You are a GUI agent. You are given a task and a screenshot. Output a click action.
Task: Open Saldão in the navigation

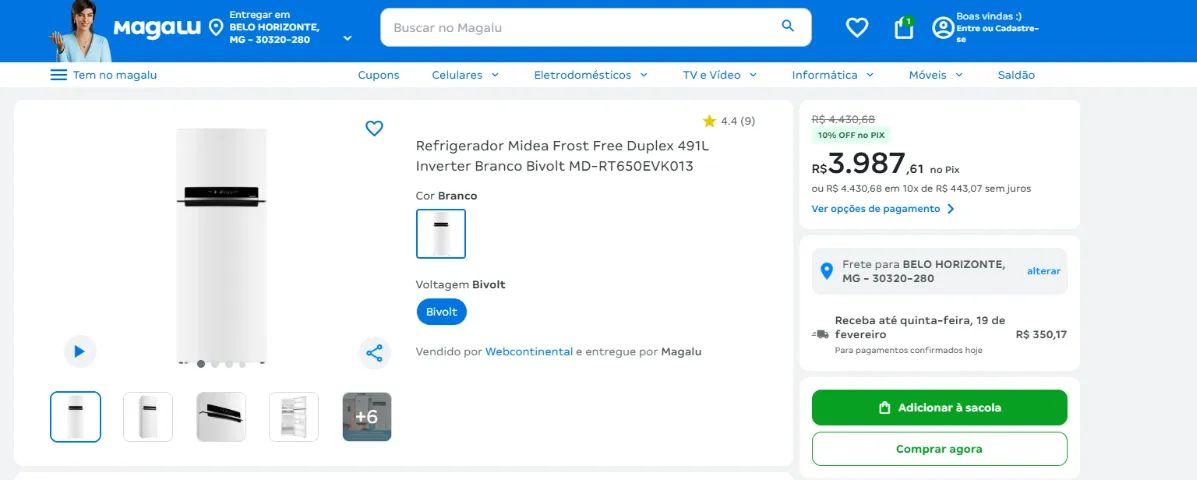(x=1016, y=75)
